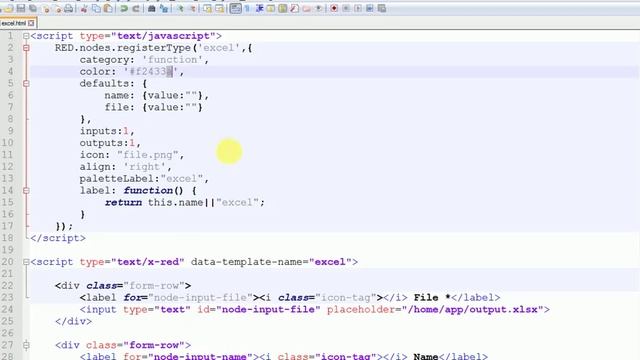Click the "text/x-red" attribute value
This screenshot has width=640, height=360.
148,262
